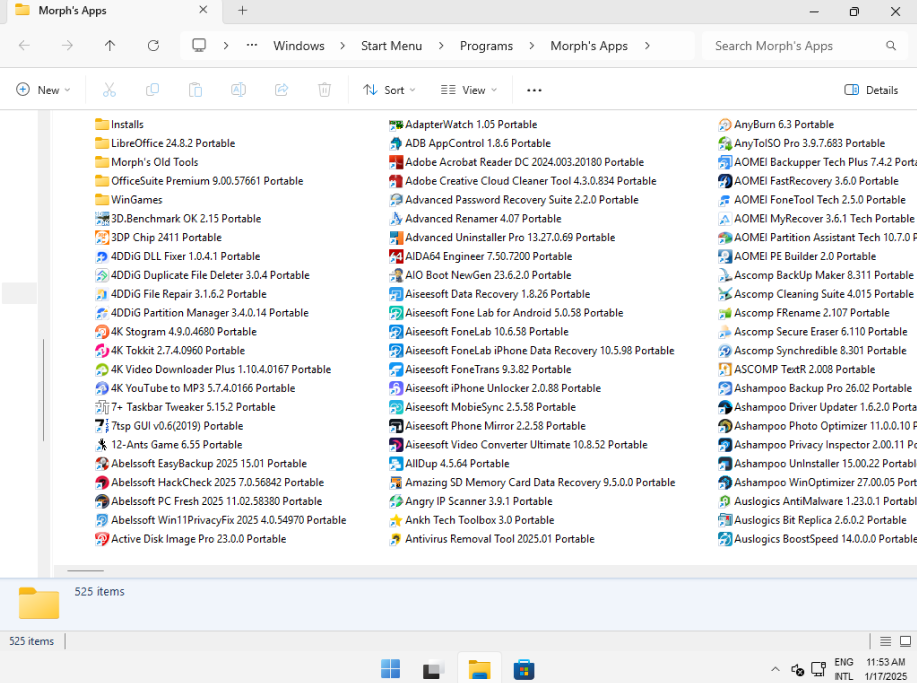Screen dimensions: 917x683
Task: Click the Ashampoo Photo Optimizer icon
Action: click(725, 426)
